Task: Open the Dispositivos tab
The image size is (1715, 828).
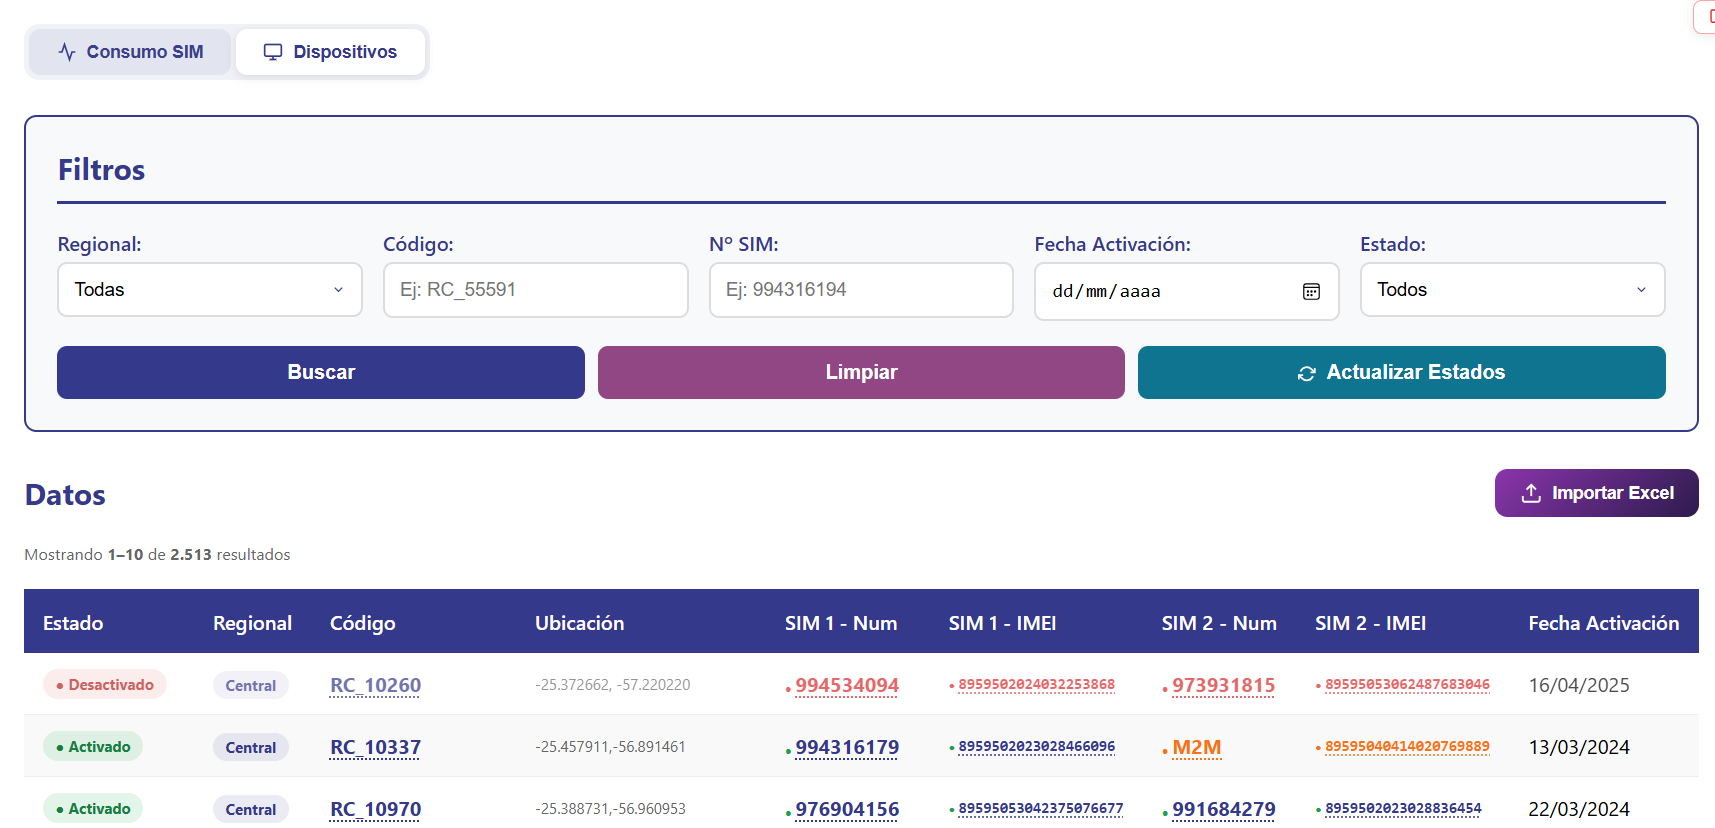Action: tap(330, 52)
